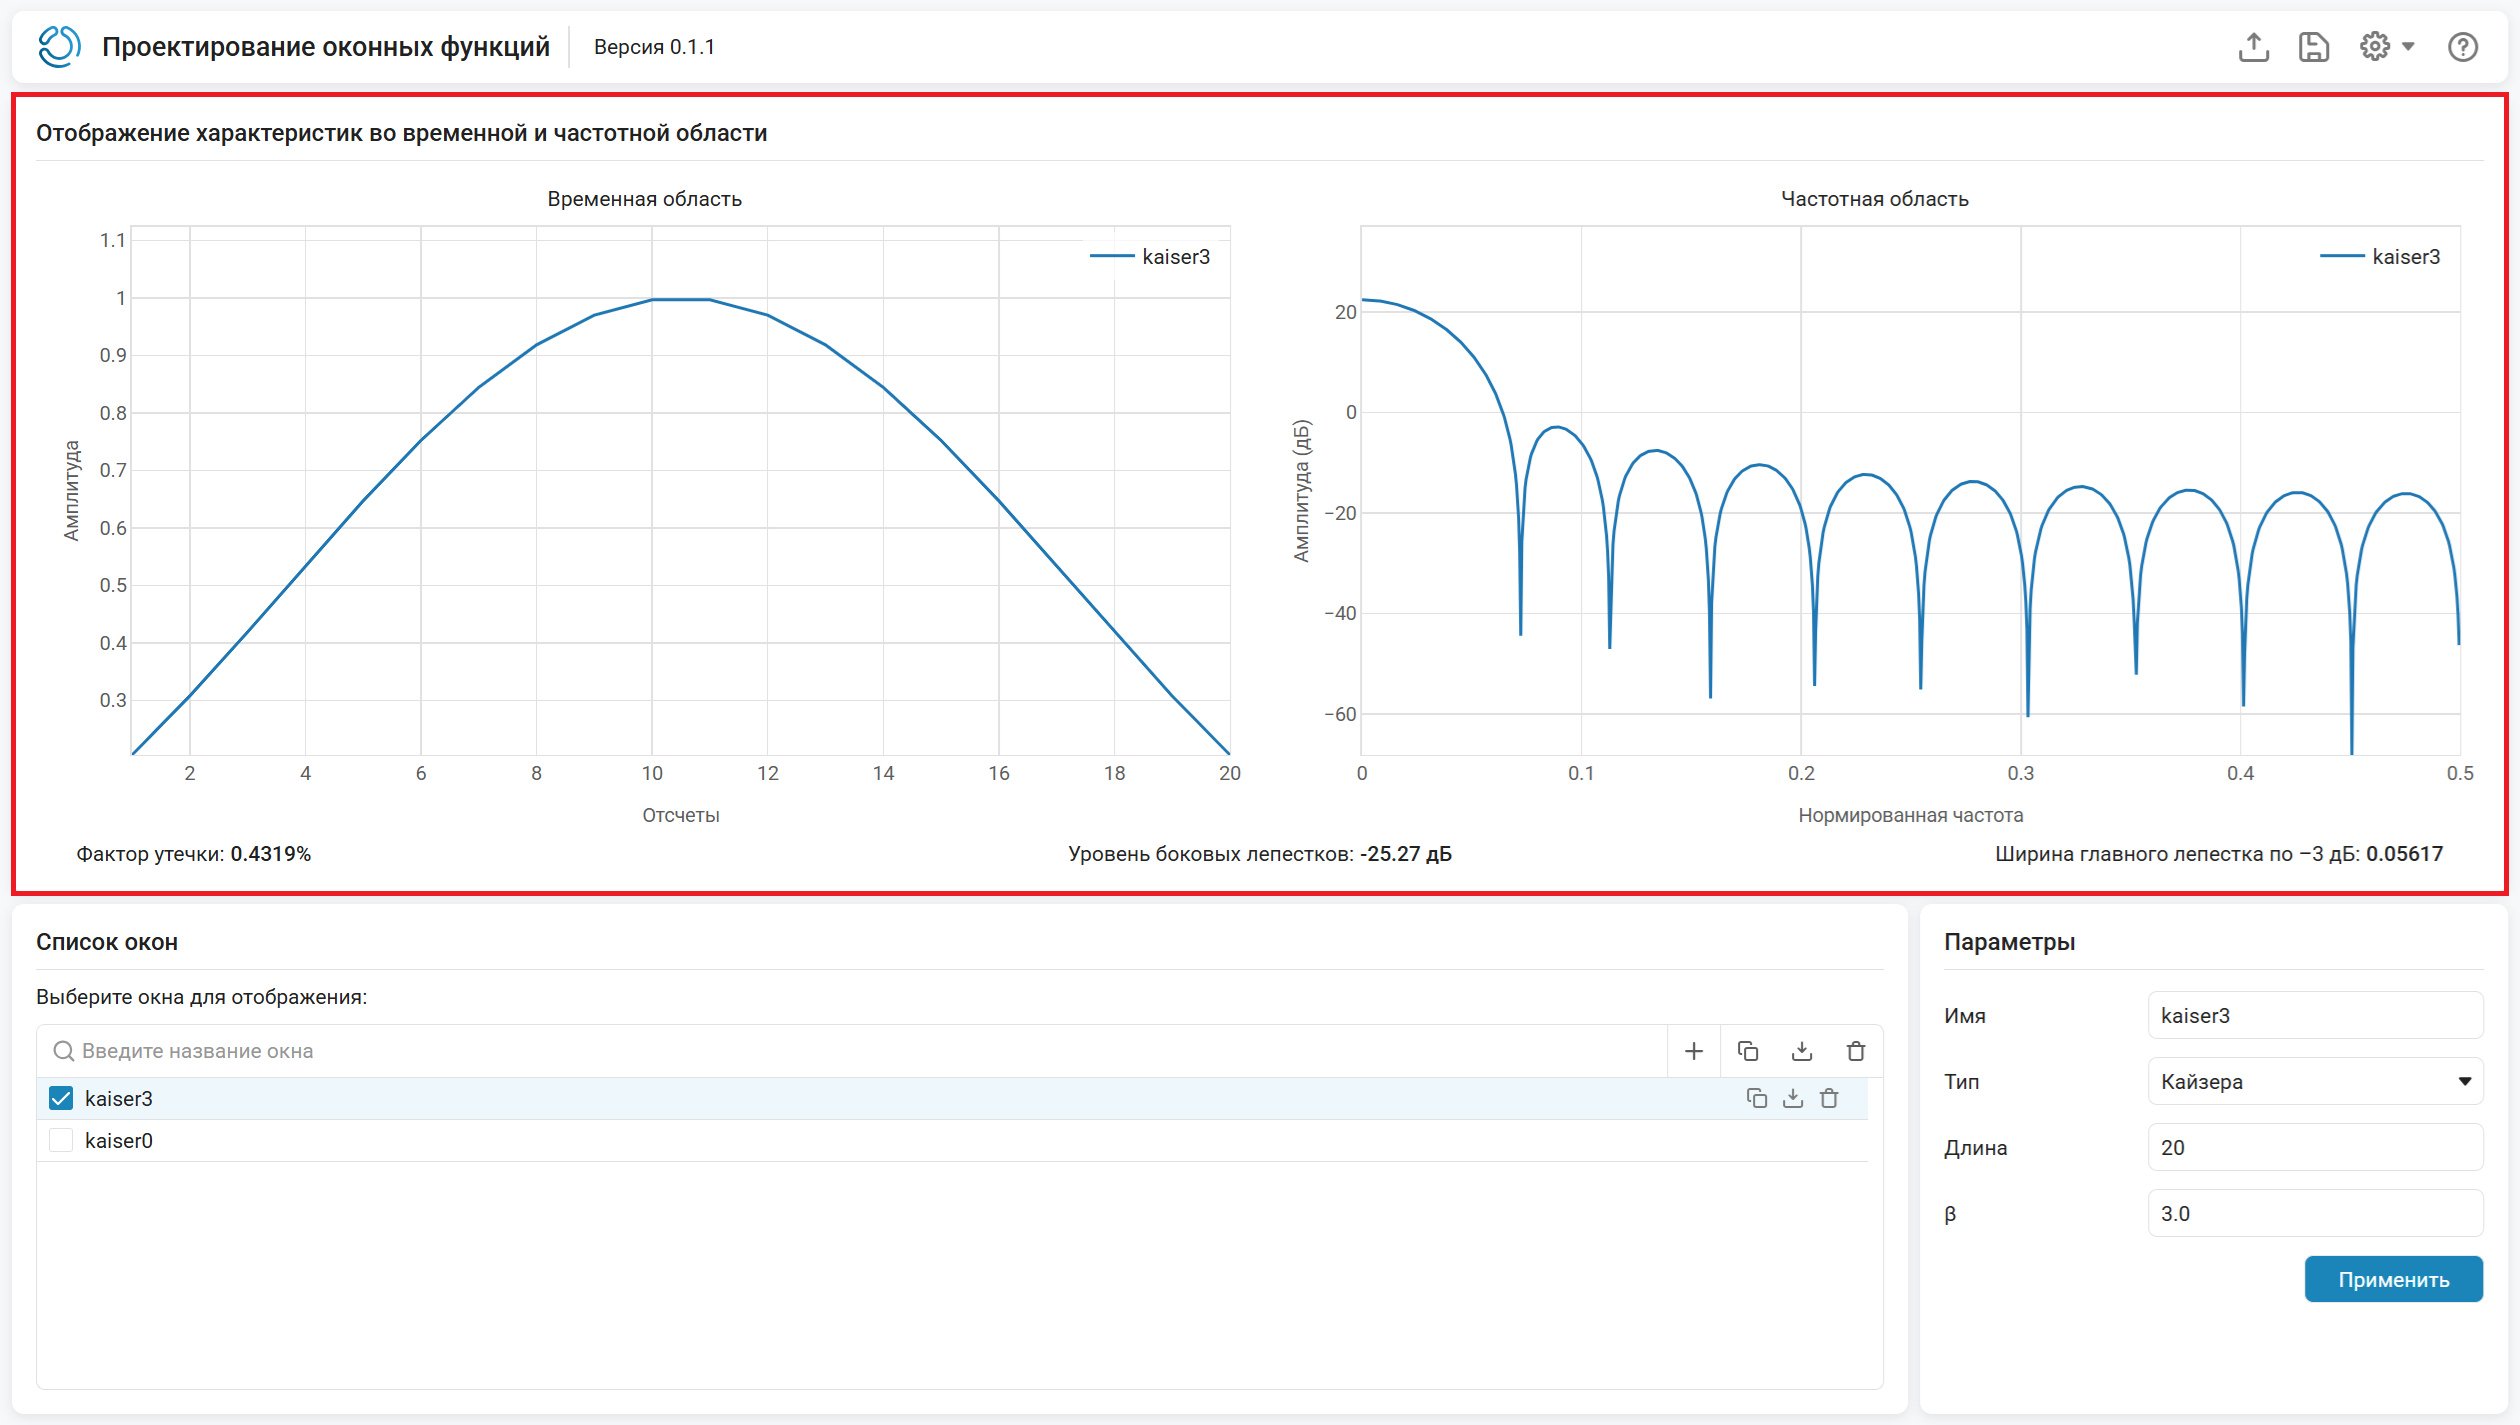This screenshot has width=2520, height=1425.
Task: Click the Нормированная частота axis label
Action: 1911,815
